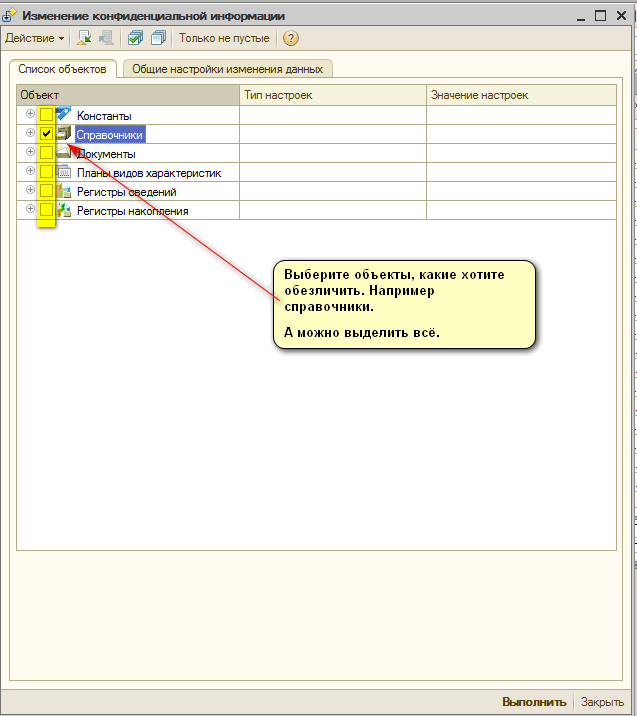Click the Тип настроек column header
The height and width of the screenshot is (716, 637).
point(278,95)
